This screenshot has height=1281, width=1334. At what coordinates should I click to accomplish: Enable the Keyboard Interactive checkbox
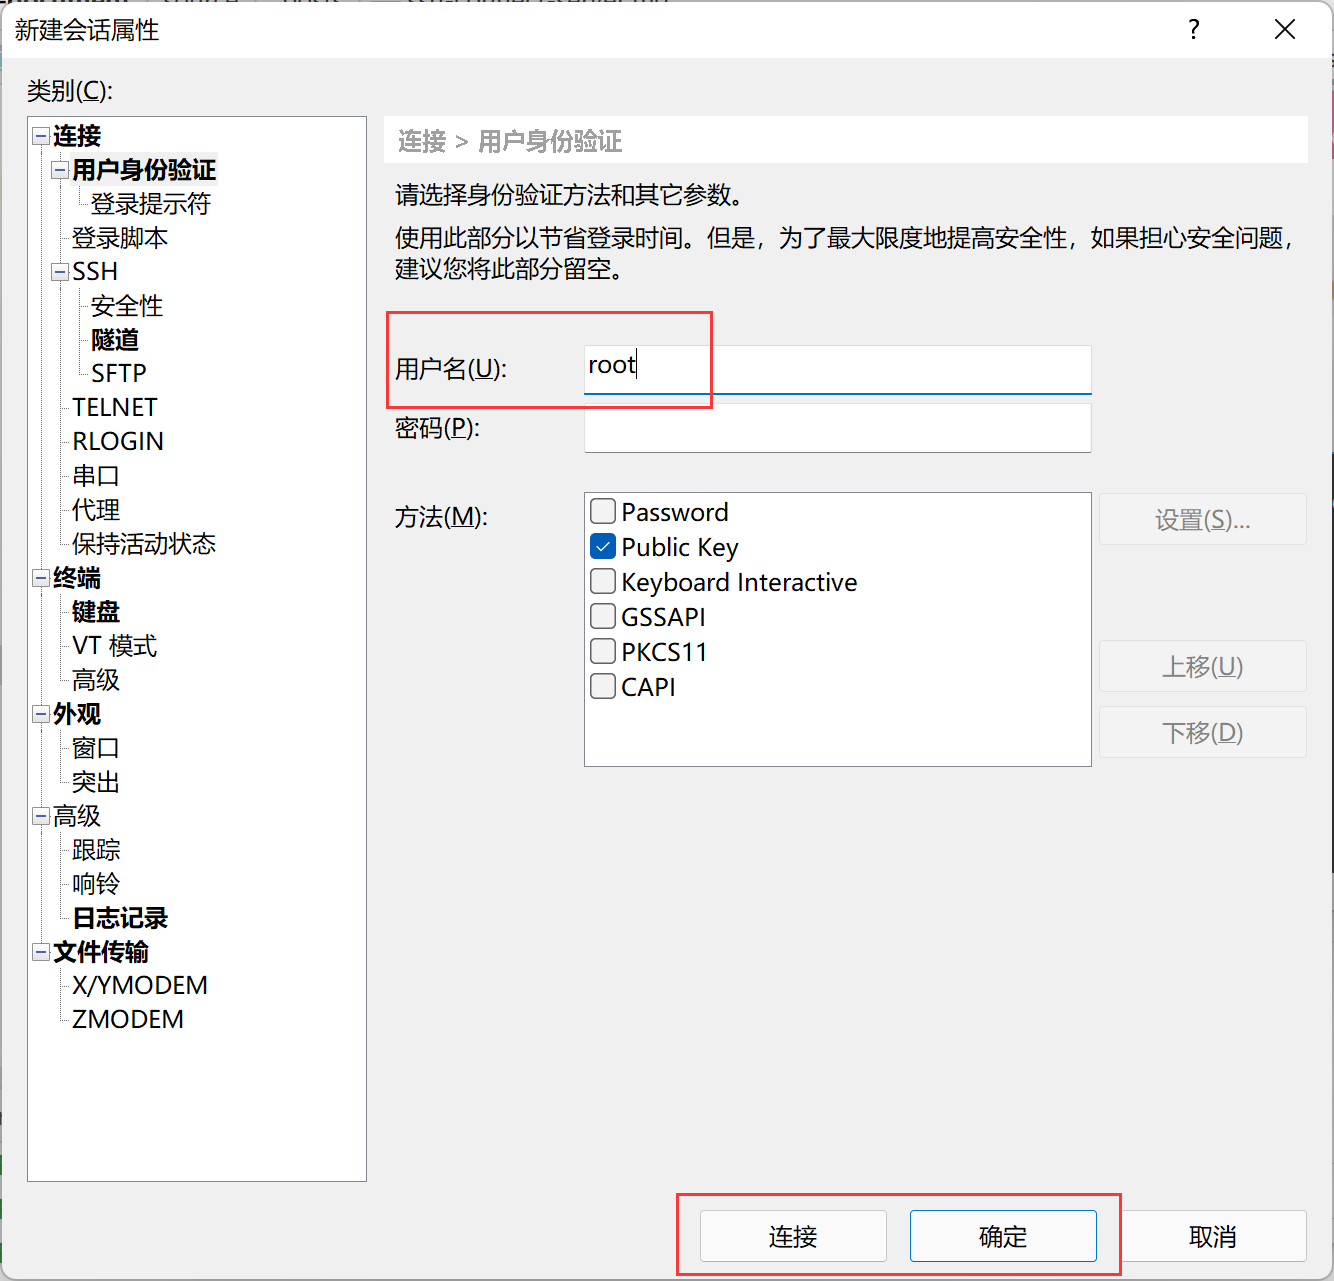click(603, 582)
